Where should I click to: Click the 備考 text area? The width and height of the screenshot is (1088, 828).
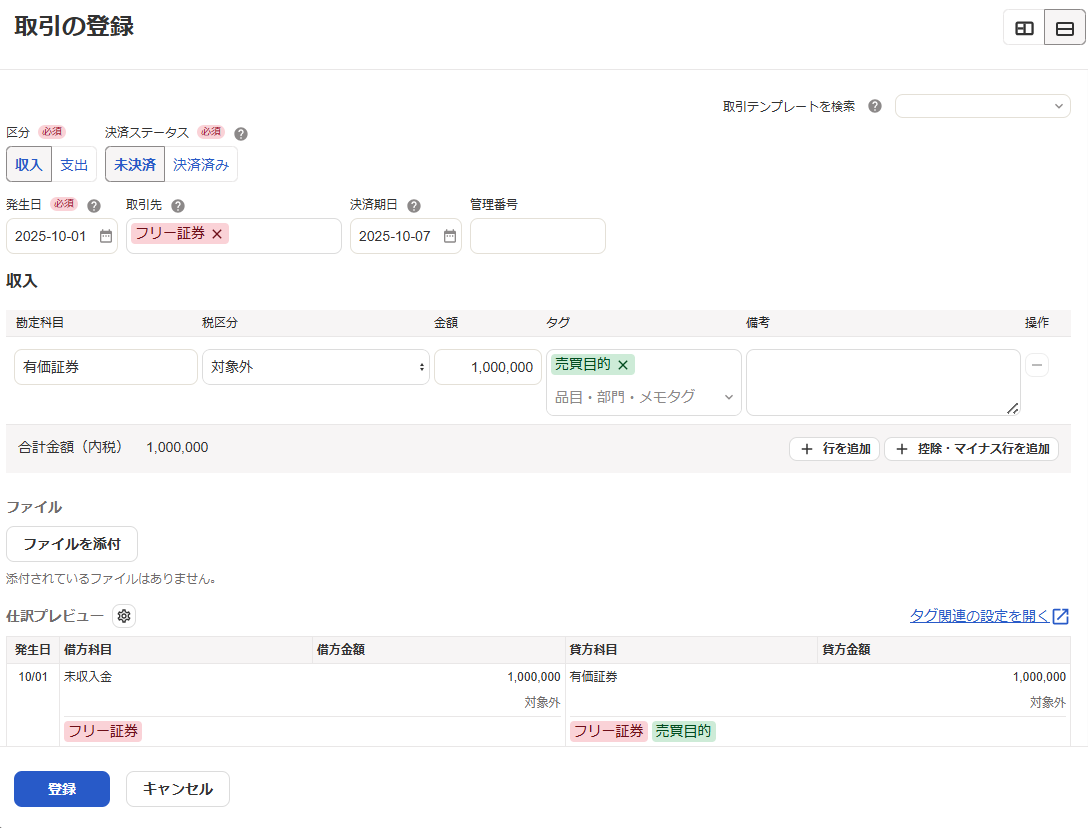pyautogui.click(x=883, y=382)
